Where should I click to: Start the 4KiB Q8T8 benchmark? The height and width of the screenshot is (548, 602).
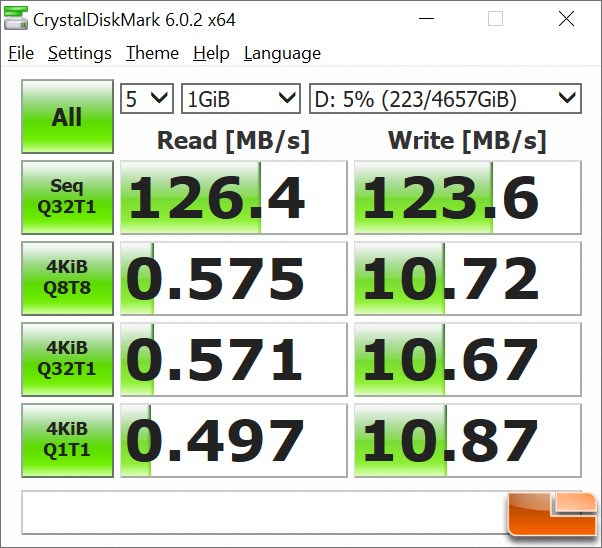tap(68, 278)
